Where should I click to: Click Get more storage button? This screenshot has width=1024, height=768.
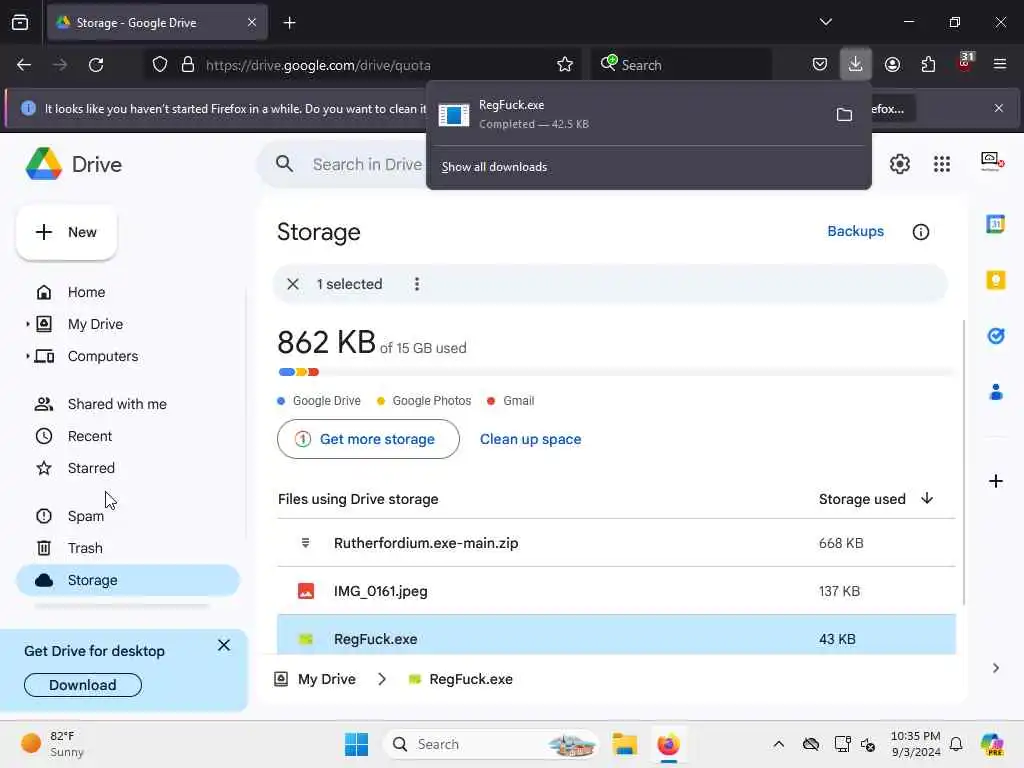click(x=368, y=439)
